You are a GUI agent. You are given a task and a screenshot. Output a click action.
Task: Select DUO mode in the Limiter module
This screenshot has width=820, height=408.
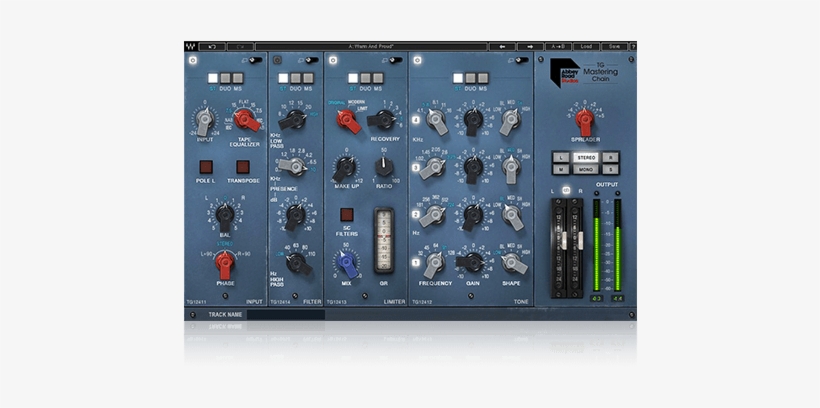(x=366, y=78)
